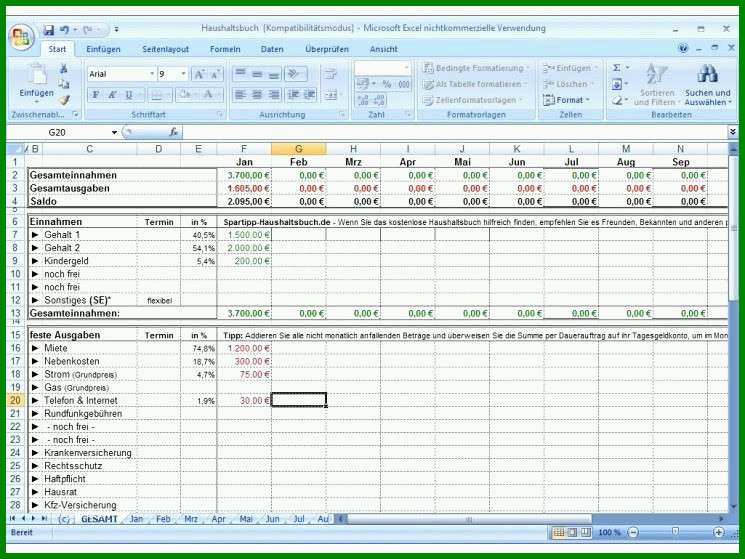Toggle underline U formatting
Viewport: 745px width, 559px height.
click(x=128, y=95)
